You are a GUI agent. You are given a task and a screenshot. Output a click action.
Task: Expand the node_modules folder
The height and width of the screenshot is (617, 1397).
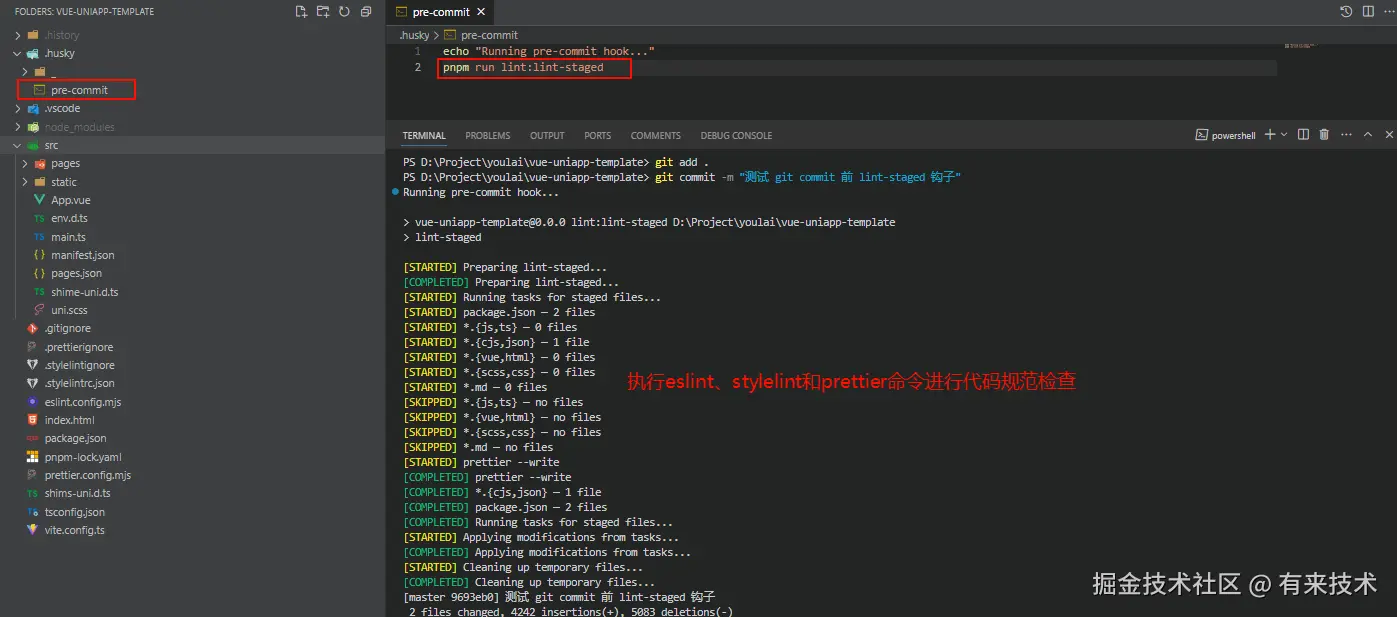point(18,127)
